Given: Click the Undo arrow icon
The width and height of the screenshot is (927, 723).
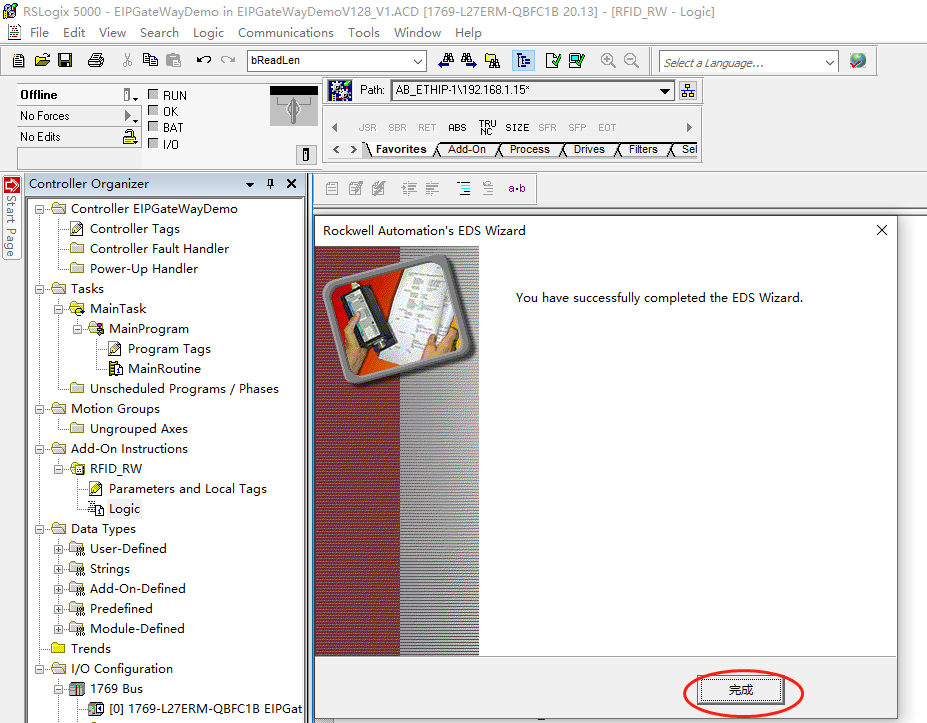Looking at the screenshot, I should click(x=203, y=61).
